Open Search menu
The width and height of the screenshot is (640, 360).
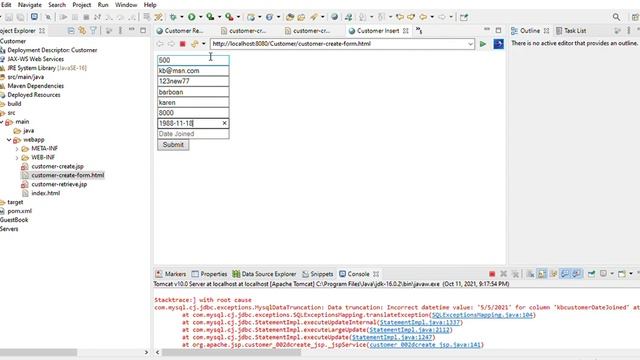pyautogui.click(x=57, y=5)
